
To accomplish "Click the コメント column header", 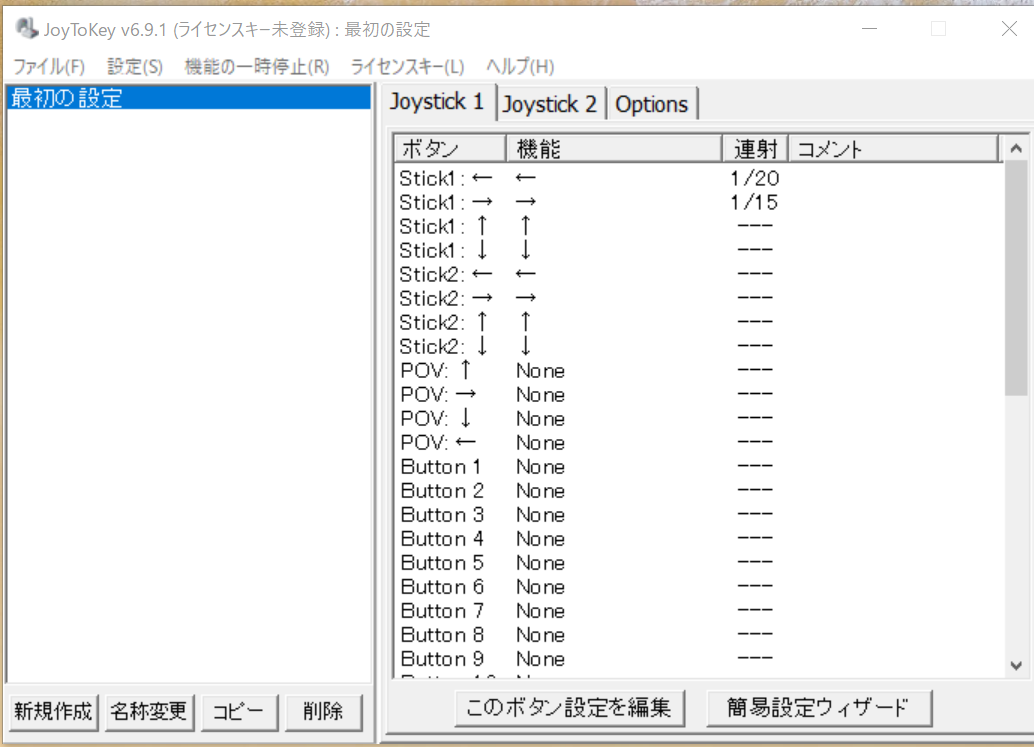I will (x=893, y=149).
